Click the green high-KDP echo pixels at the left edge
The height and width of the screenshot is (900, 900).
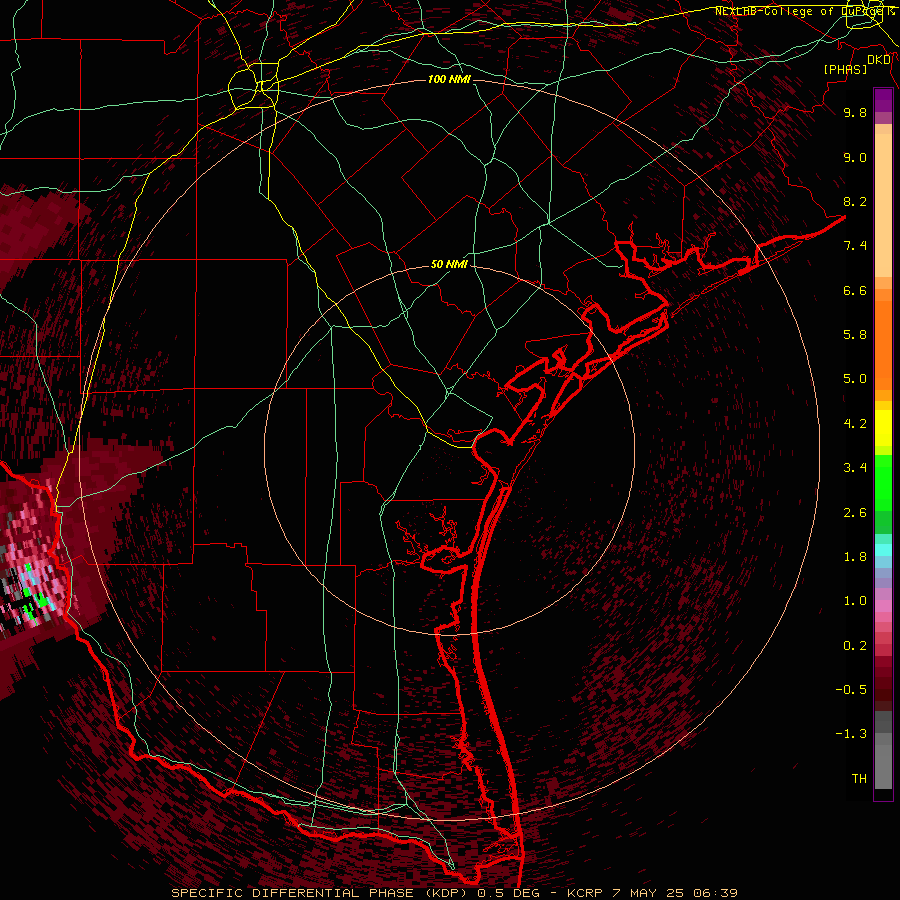click(x=41, y=600)
